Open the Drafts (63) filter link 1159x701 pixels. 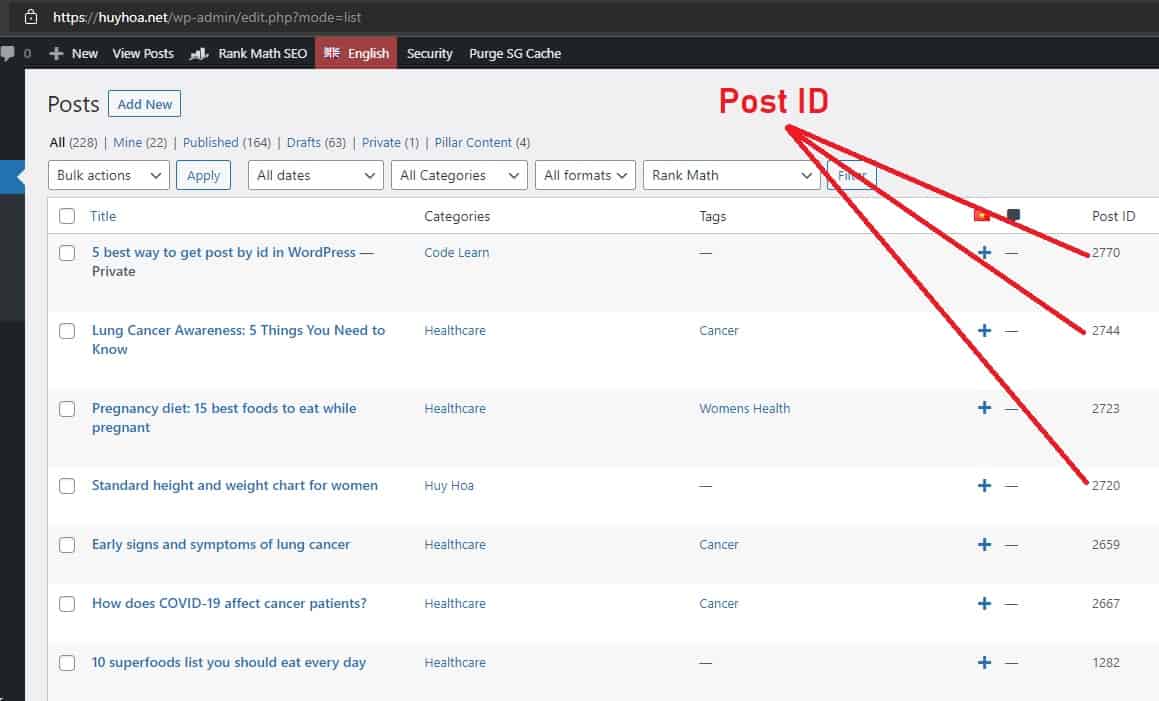click(x=316, y=142)
